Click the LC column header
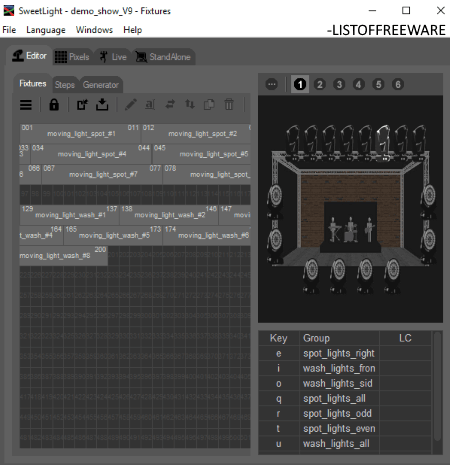Image resolution: width=450 pixels, height=465 pixels. coord(405,338)
